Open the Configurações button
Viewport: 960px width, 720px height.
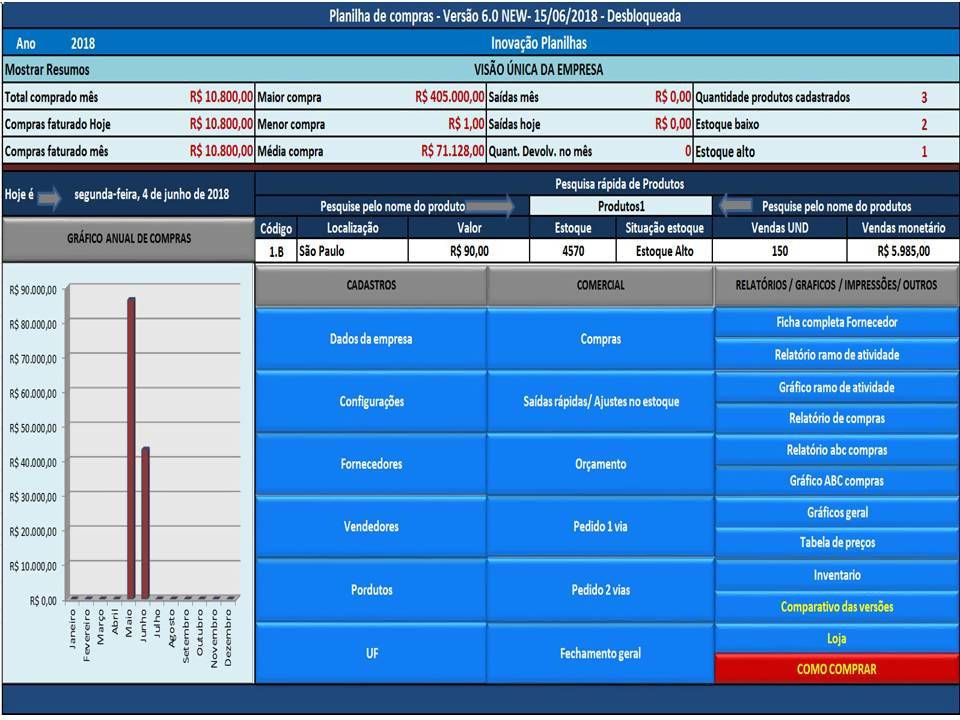coord(370,401)
